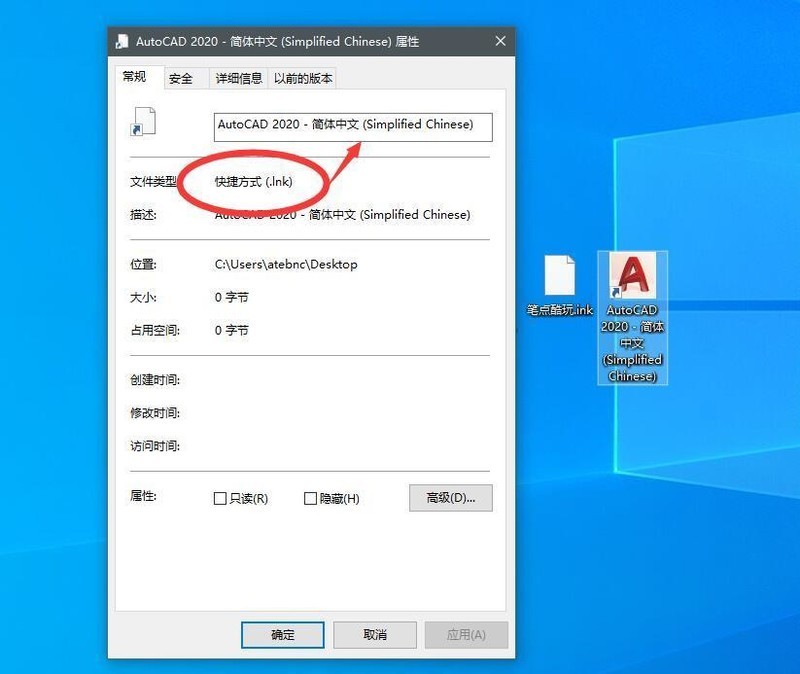
Task: Click the 确定 button to confirm
Action: tap(281, 634)
